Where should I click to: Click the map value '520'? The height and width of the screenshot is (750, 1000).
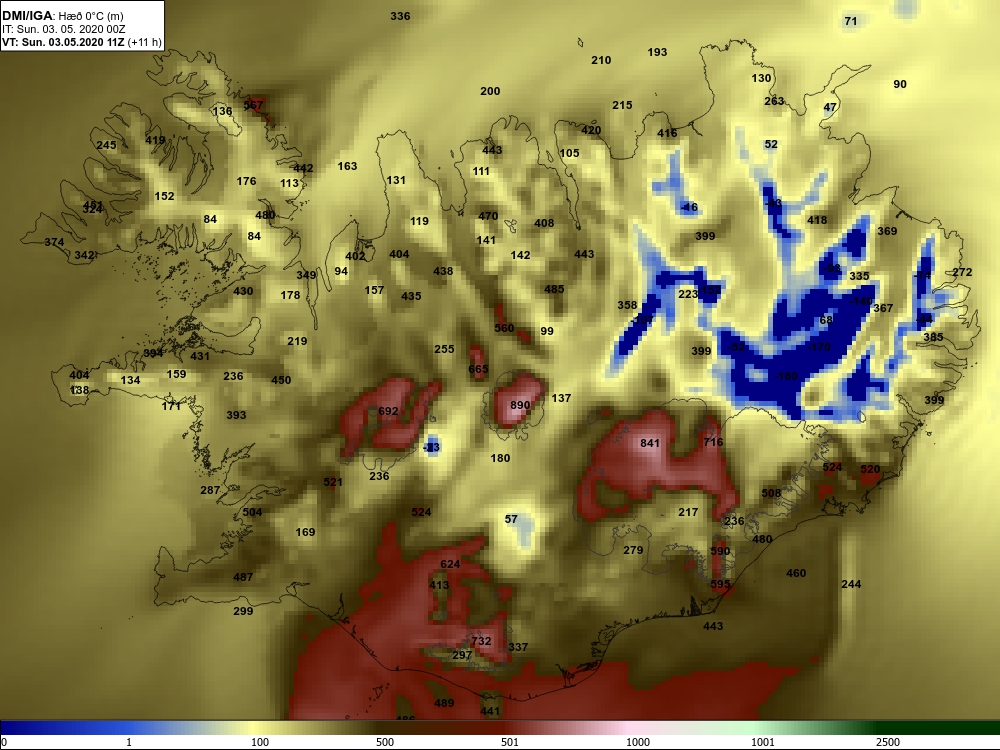[x=870, y=469]
